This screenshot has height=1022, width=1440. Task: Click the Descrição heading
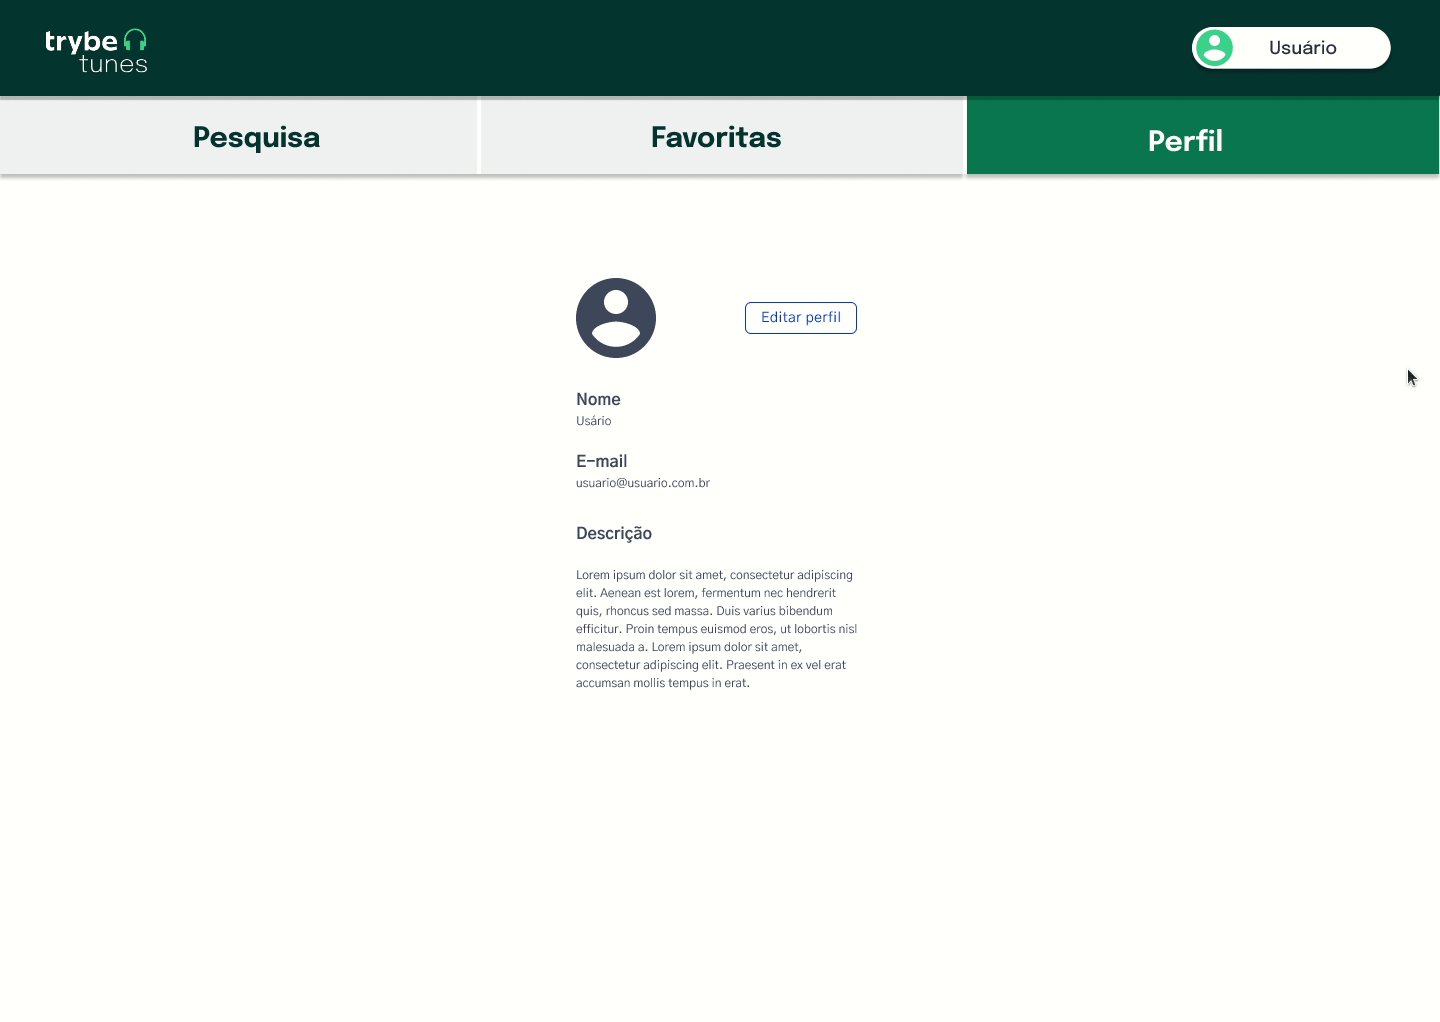click(613, 533)
